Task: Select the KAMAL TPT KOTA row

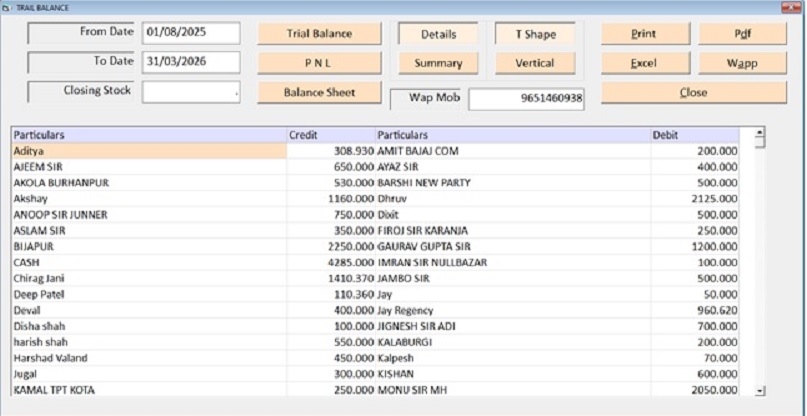Action: [149, 390]
